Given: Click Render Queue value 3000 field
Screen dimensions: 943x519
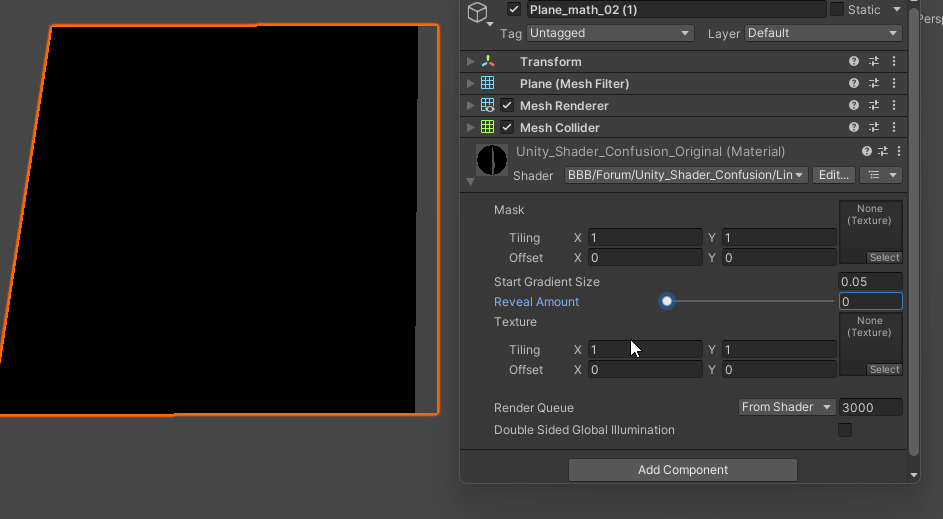Looking at the screenshot, I should (870, 407).
